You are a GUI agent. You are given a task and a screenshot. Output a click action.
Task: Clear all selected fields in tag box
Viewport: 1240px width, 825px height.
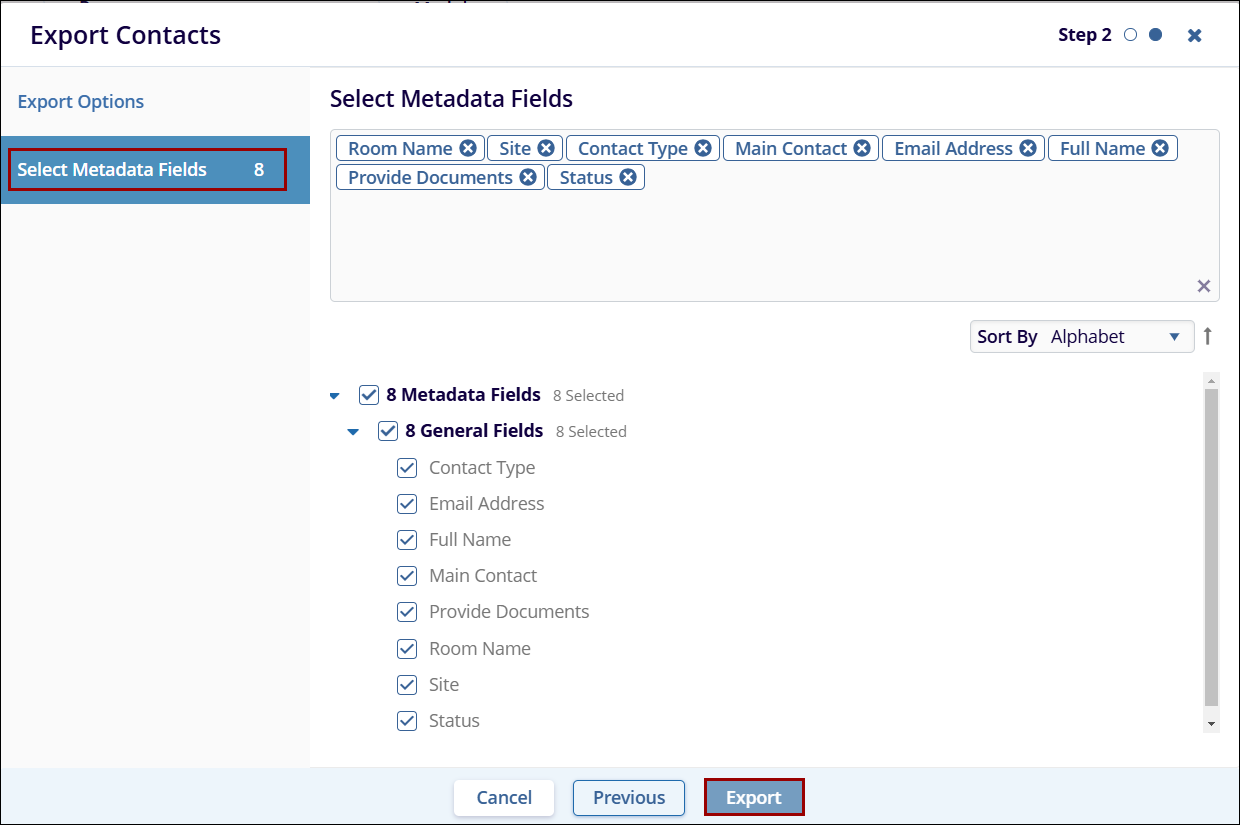[x=1204, y=287]
